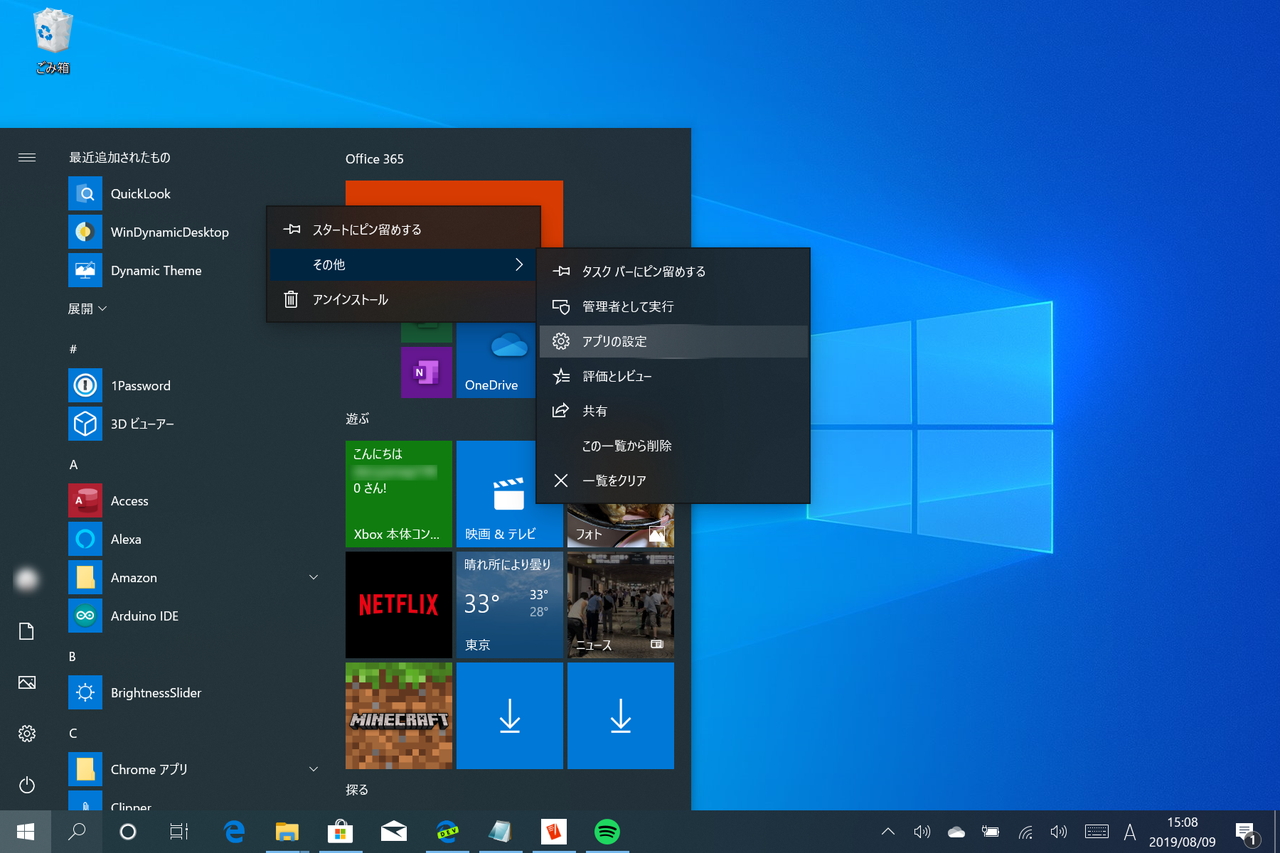Open the Xbox 本体コン... green tile
This screenshot has height=853, width=1280.
[399, 494]
